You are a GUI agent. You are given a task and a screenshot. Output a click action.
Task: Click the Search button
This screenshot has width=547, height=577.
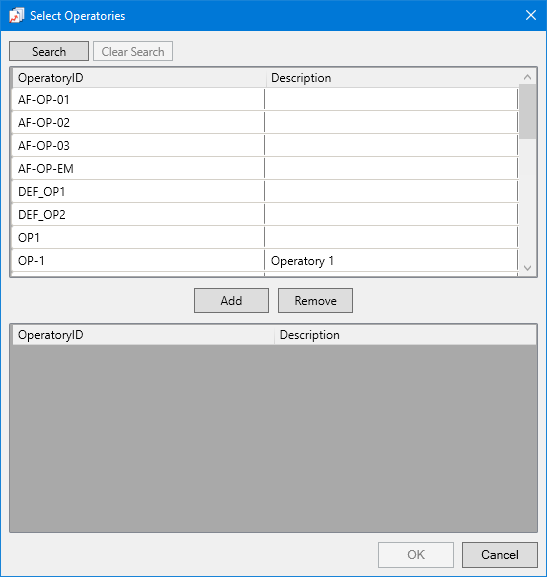pos(49,51)
